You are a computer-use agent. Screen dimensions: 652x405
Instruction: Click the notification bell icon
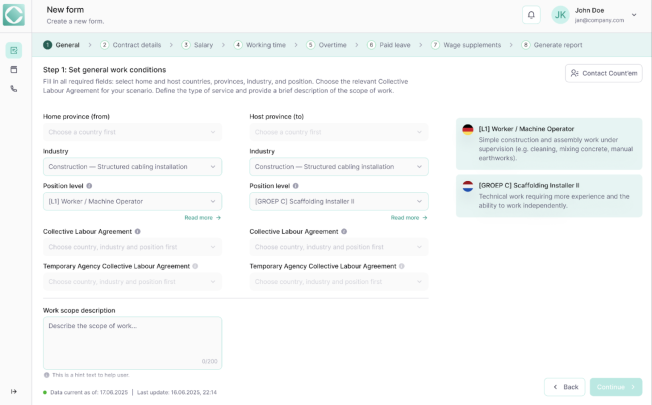(x=531, y=15)
